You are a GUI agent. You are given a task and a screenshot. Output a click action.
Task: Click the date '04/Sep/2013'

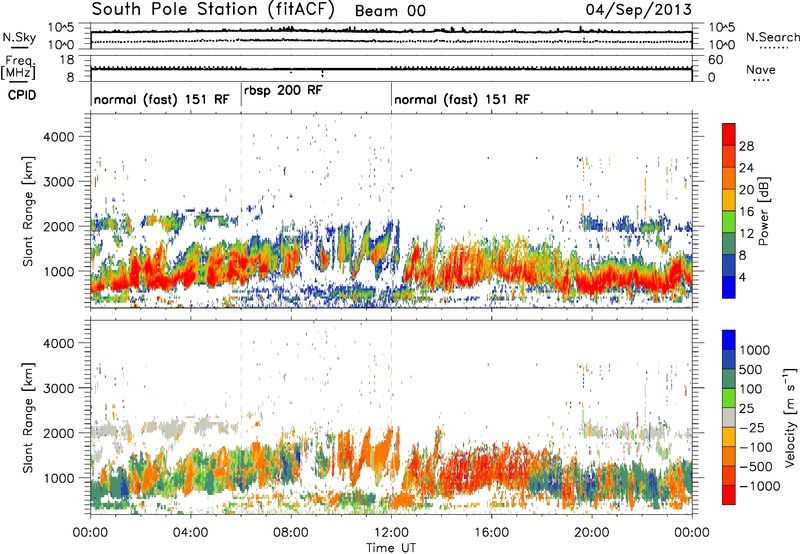click(x=639, y=10)
